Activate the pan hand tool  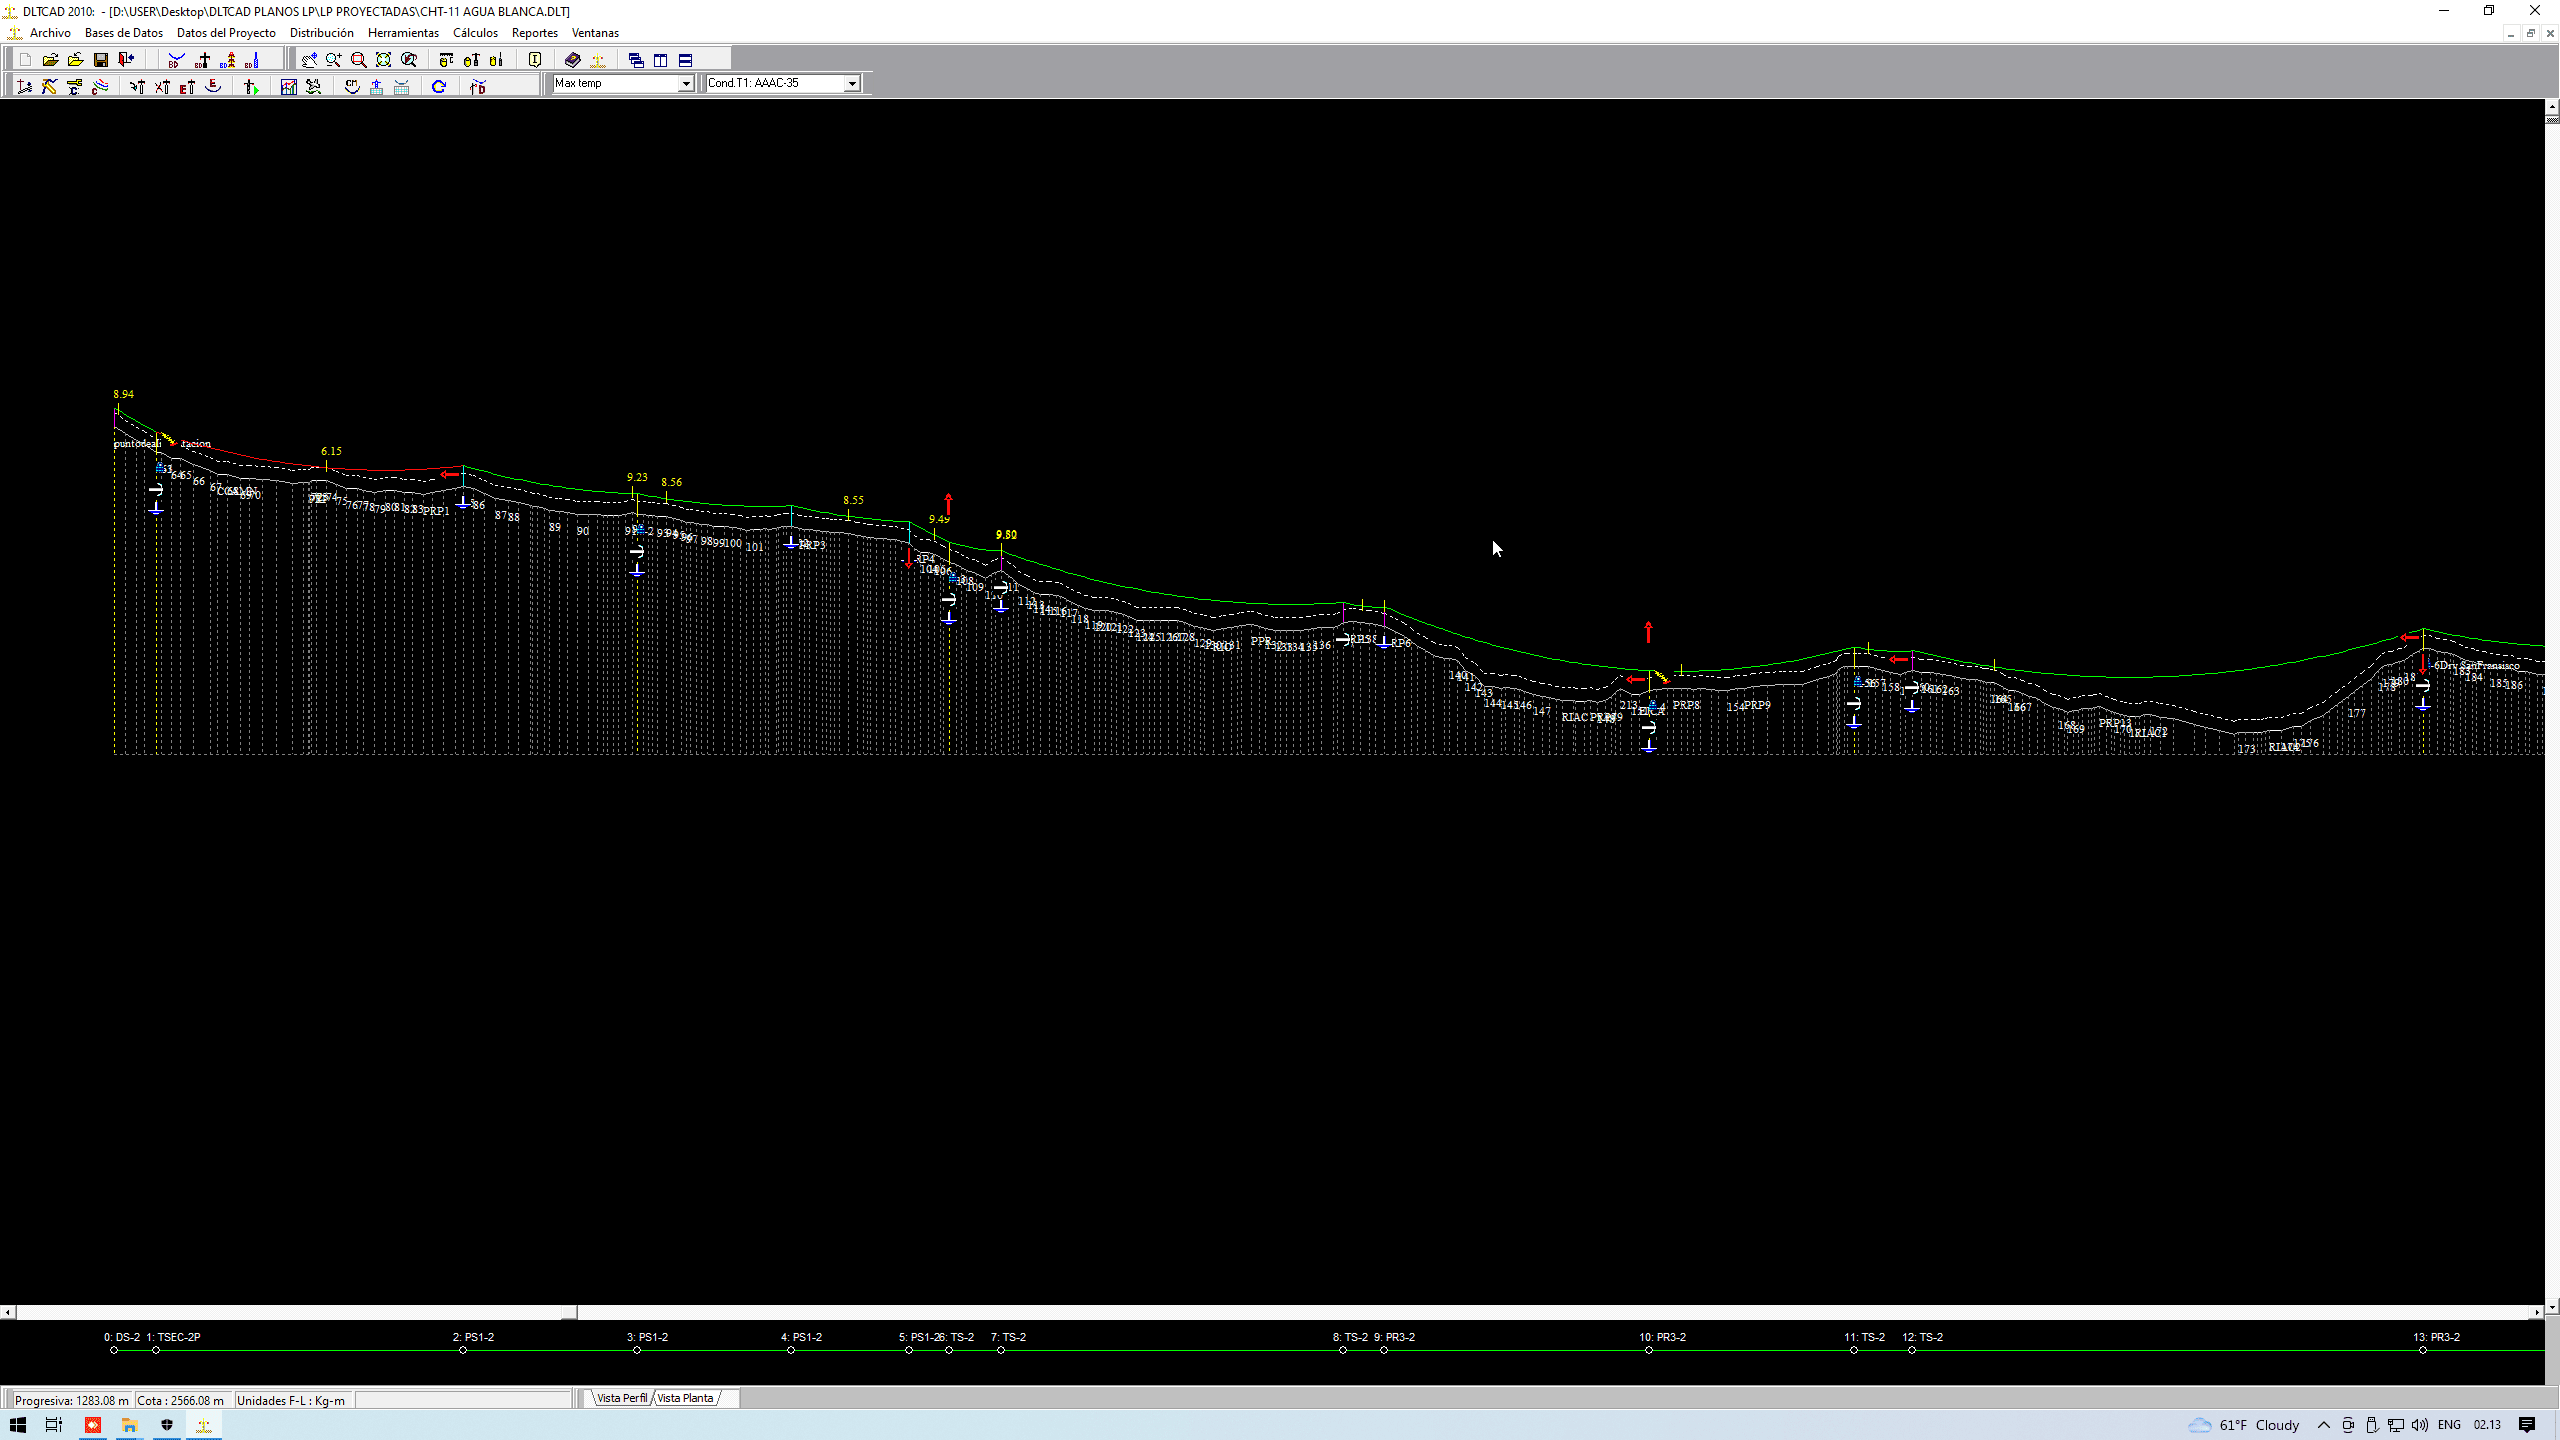pos(309,60)
